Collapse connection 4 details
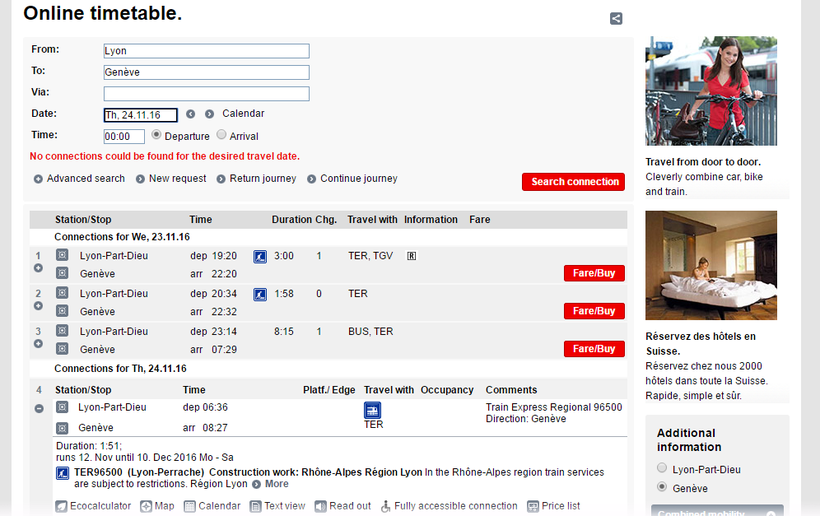This screenshot has height=516, width=820. click(x=38, y=408)
